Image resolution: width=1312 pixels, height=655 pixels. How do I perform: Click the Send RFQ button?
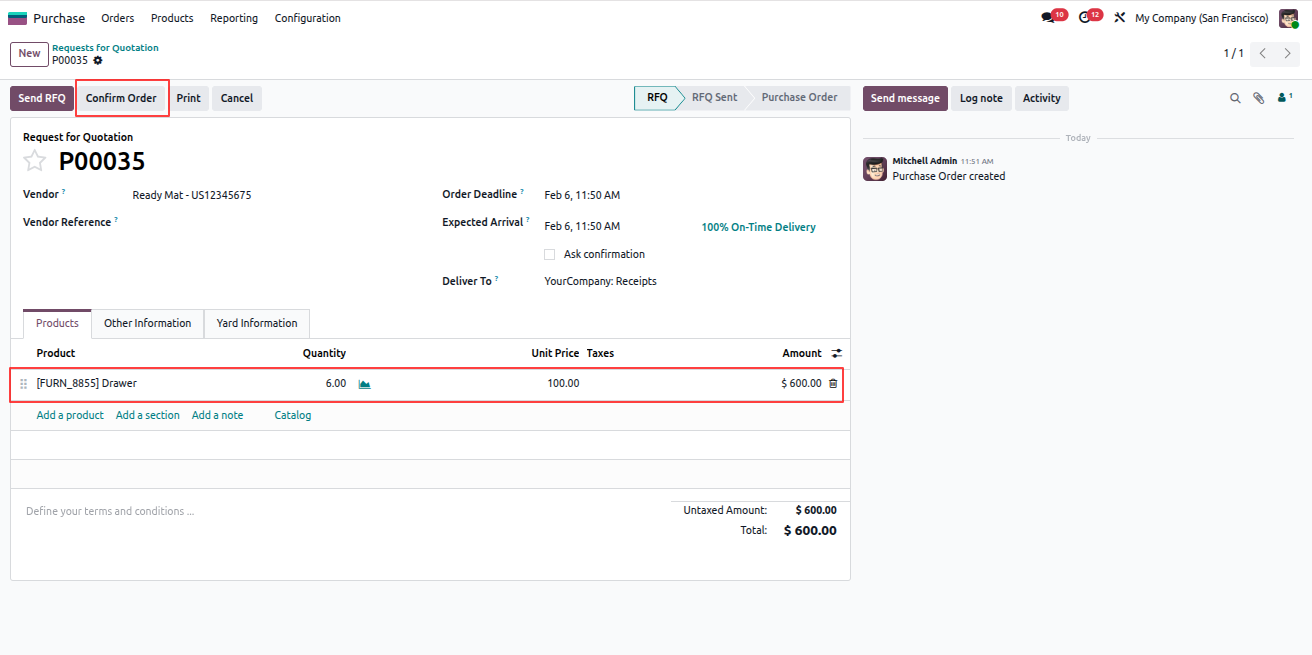click(42, 98)
